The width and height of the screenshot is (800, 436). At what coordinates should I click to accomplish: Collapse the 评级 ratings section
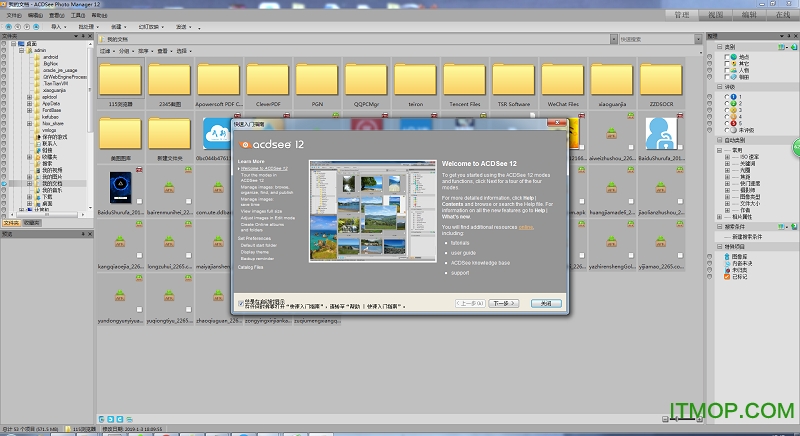click(719, 87)
